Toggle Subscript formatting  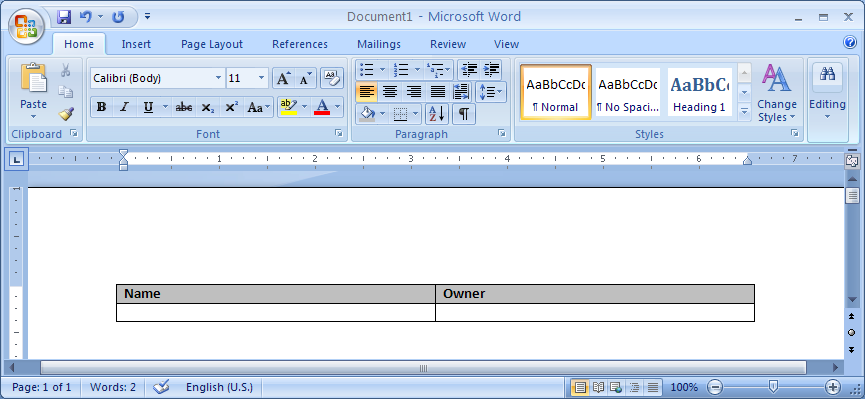(207, 107)
